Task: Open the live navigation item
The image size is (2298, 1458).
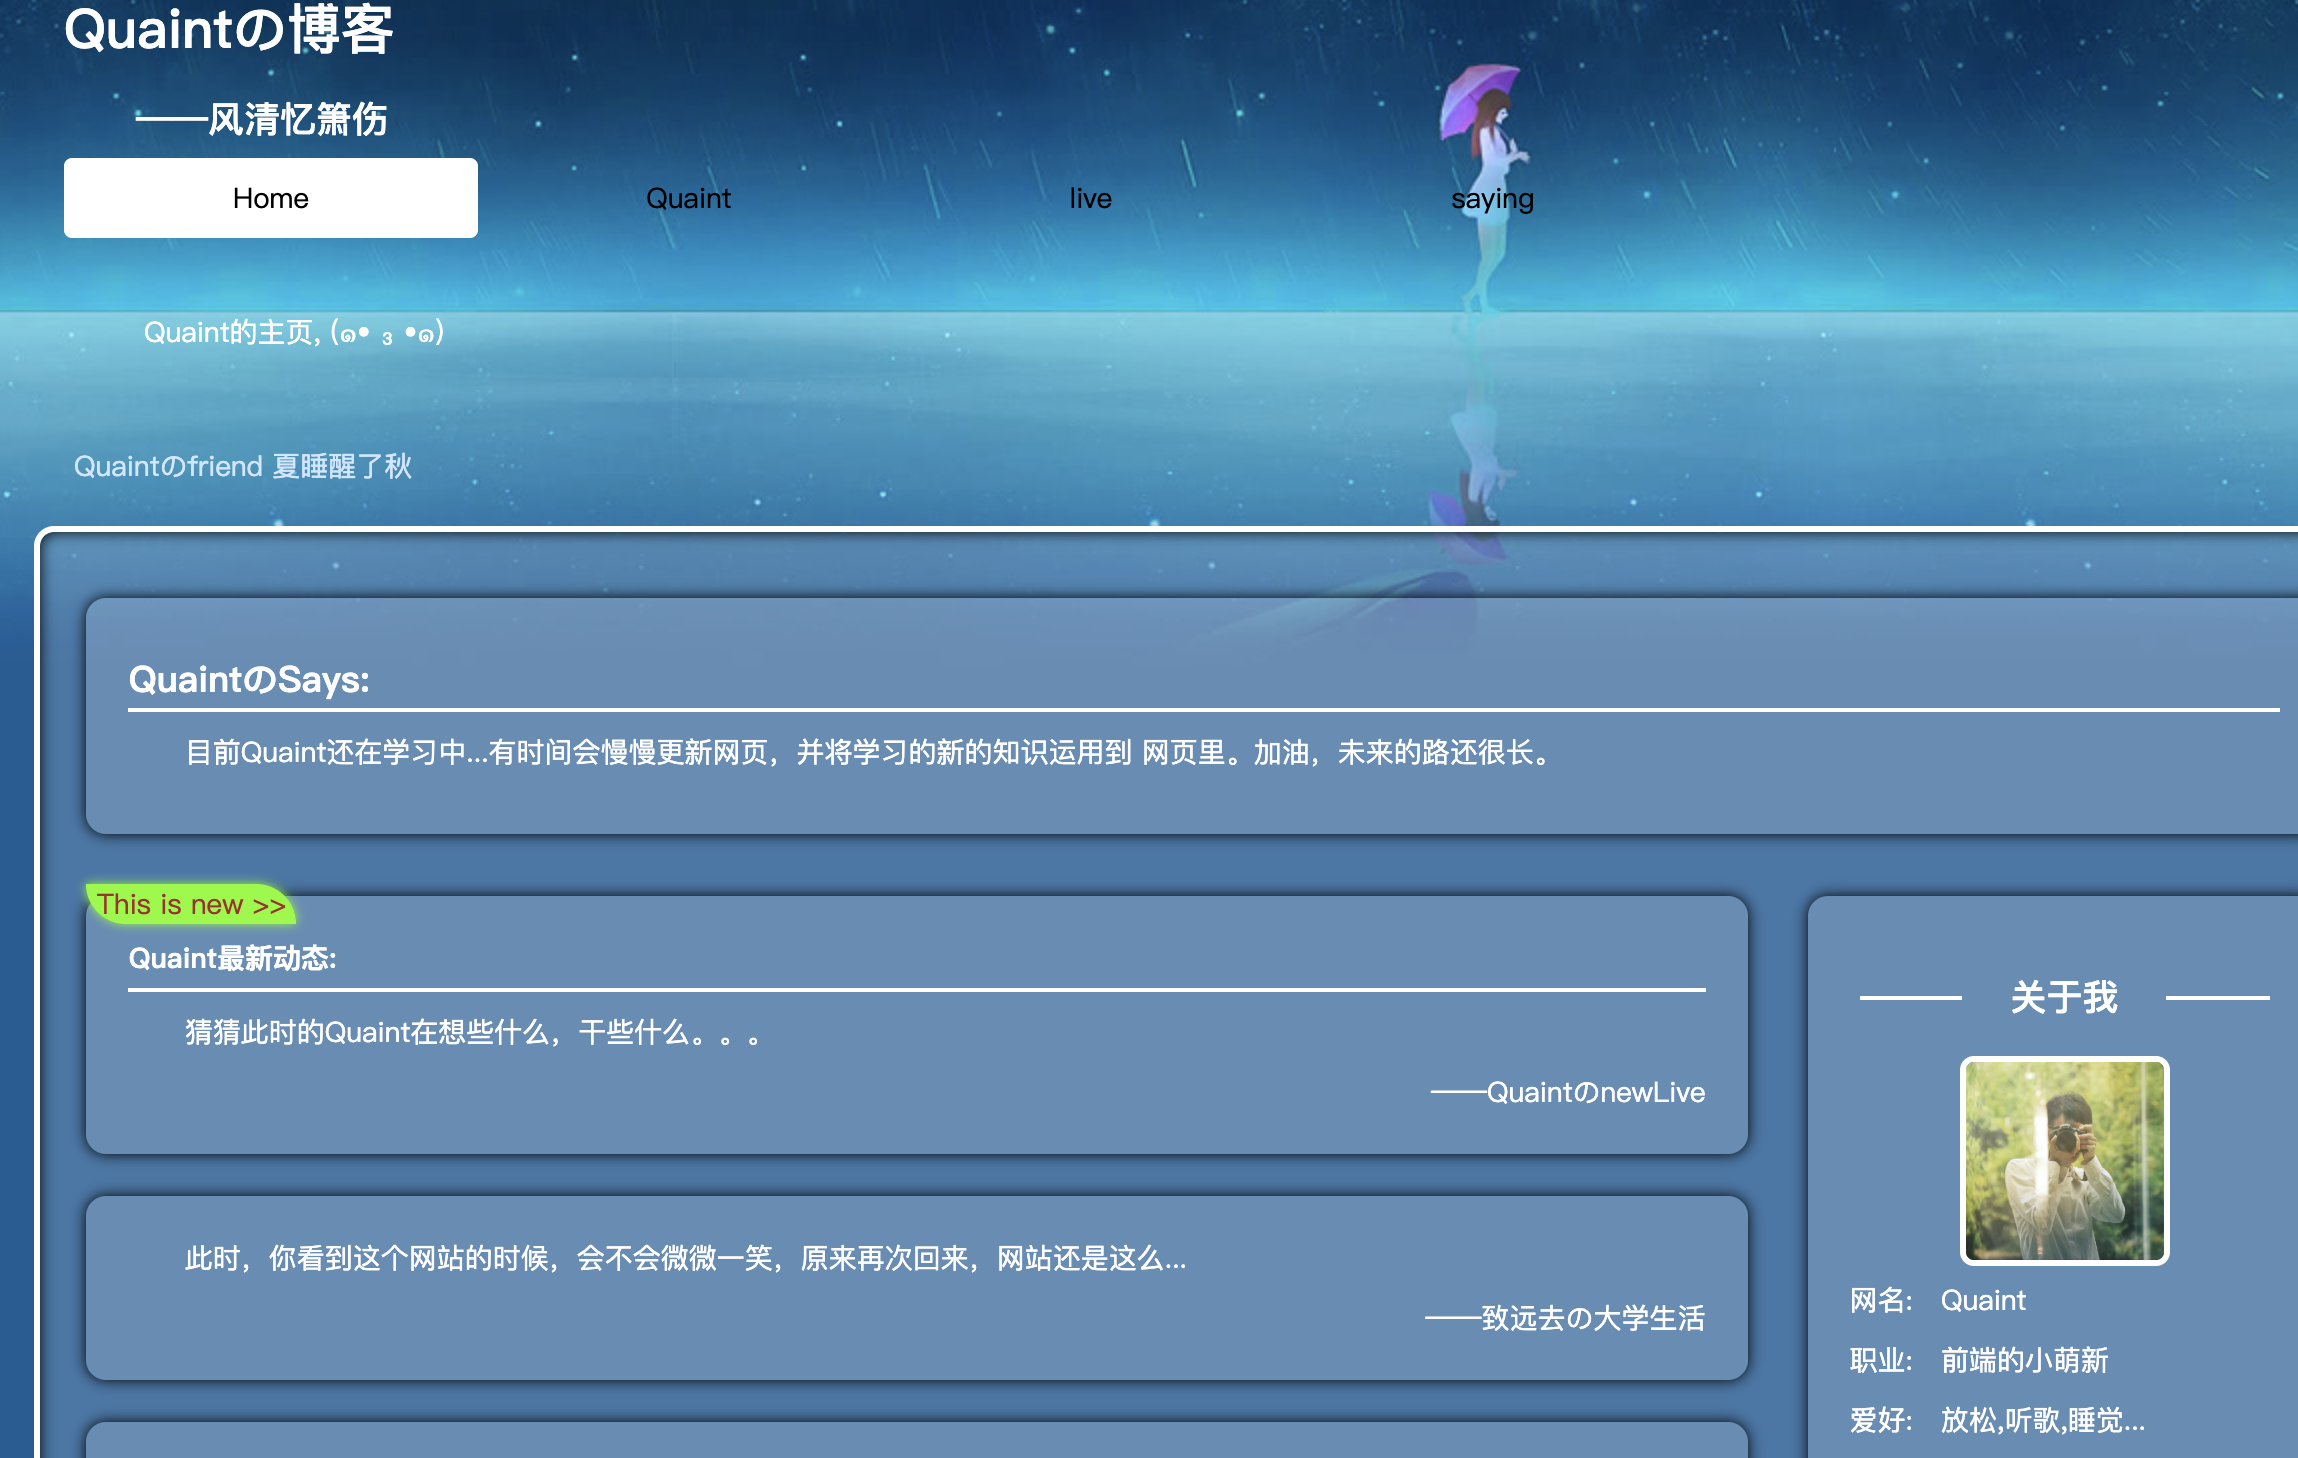Action: pyautogui.click(x=1090, y=198)
